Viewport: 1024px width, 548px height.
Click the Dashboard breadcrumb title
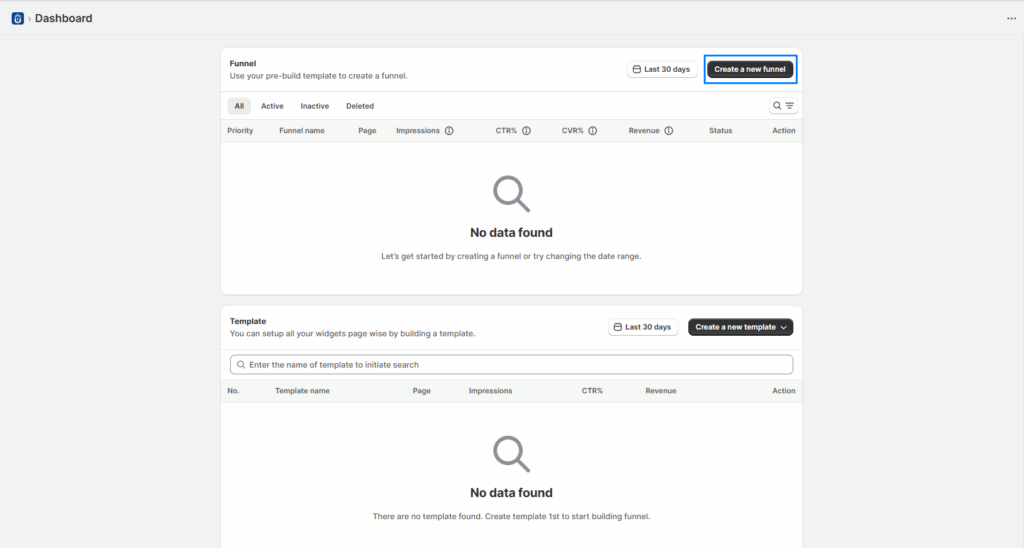[x=64, y=18]
